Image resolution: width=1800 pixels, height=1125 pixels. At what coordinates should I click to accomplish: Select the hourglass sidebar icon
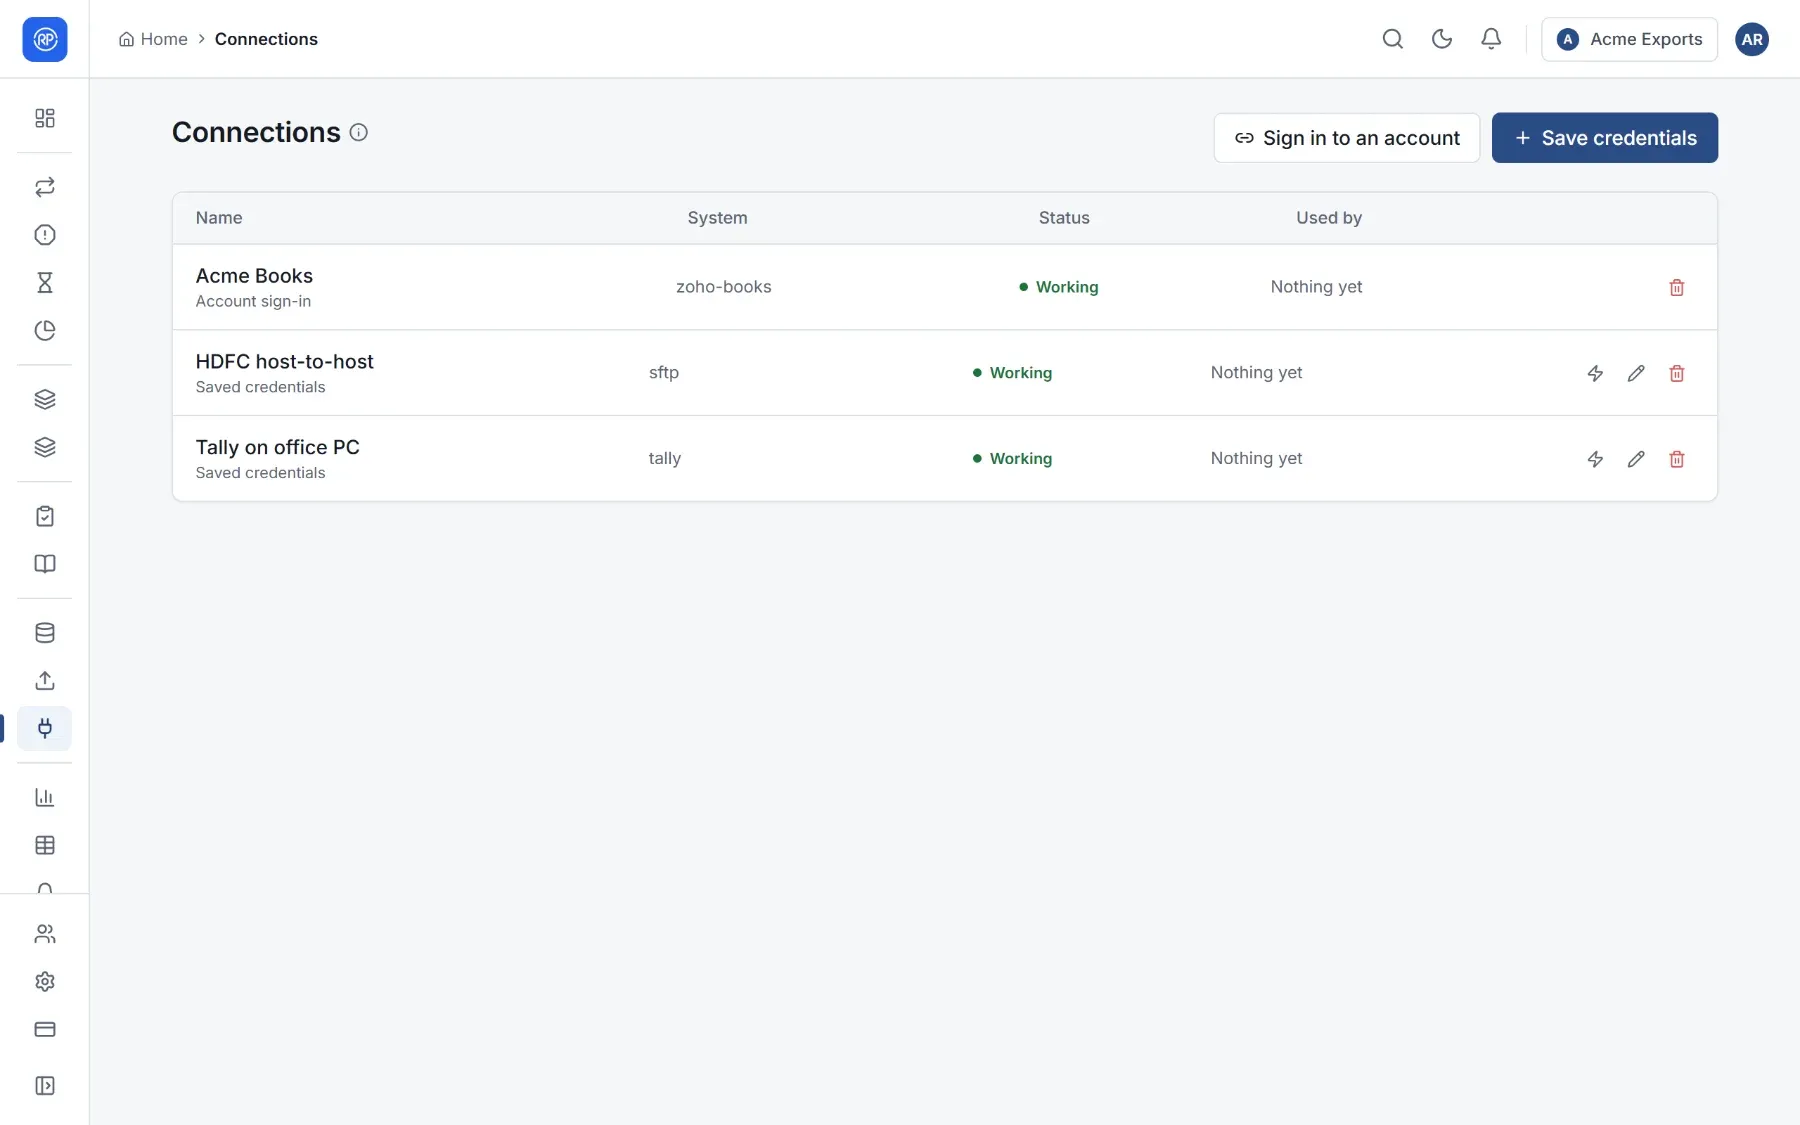(45, 283)
